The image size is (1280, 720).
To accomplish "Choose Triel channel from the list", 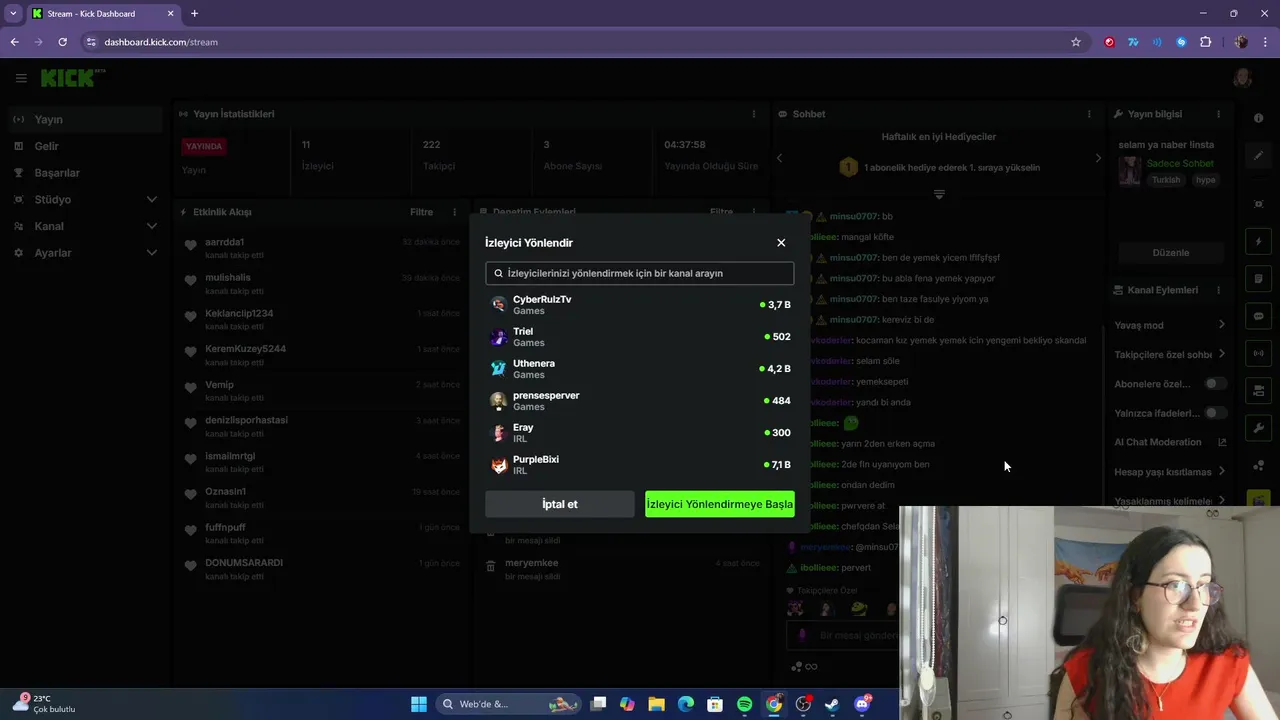I will [x=640, y=337].
